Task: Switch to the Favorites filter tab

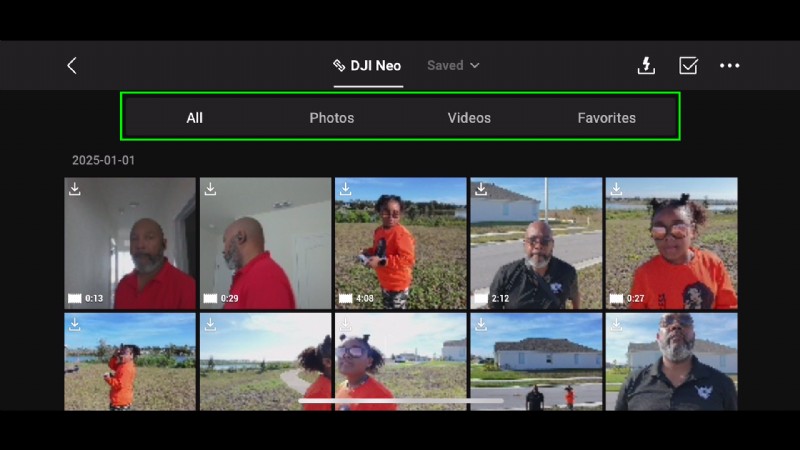Action: pyautogui.click(x=607, y=118)
